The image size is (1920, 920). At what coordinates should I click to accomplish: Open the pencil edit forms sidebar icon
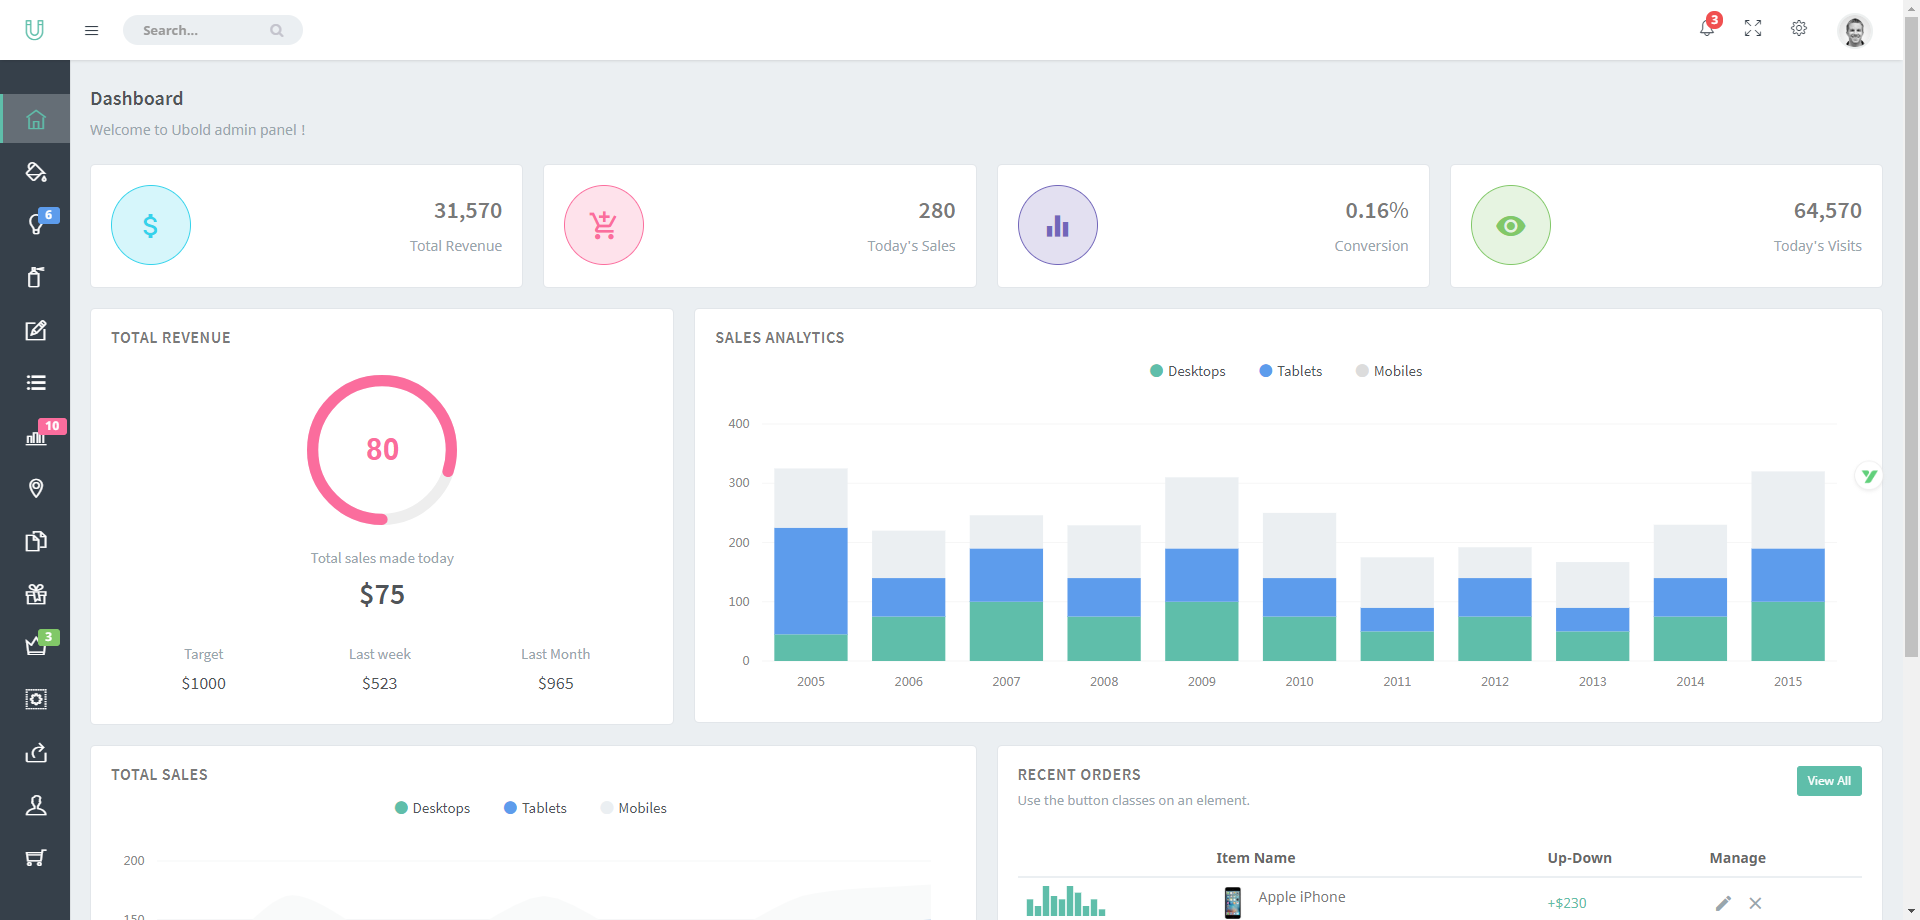pos(36,330)
